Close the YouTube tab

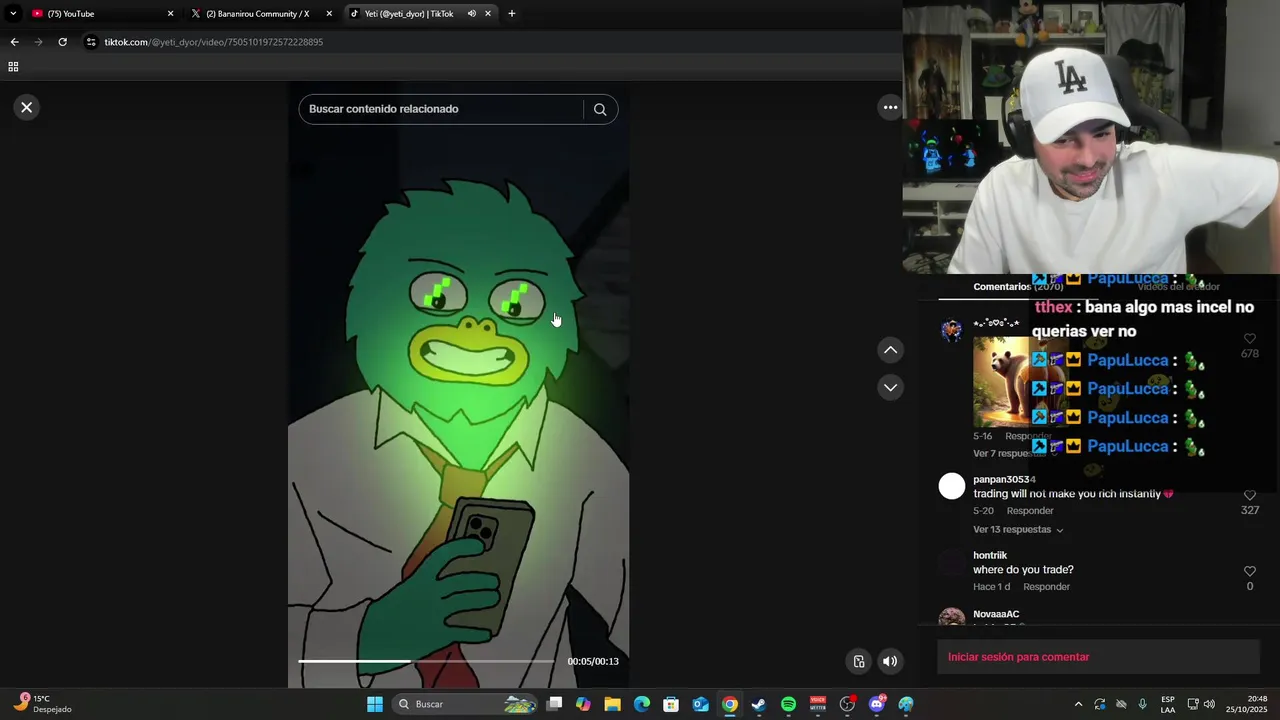(x=170, y=14)
